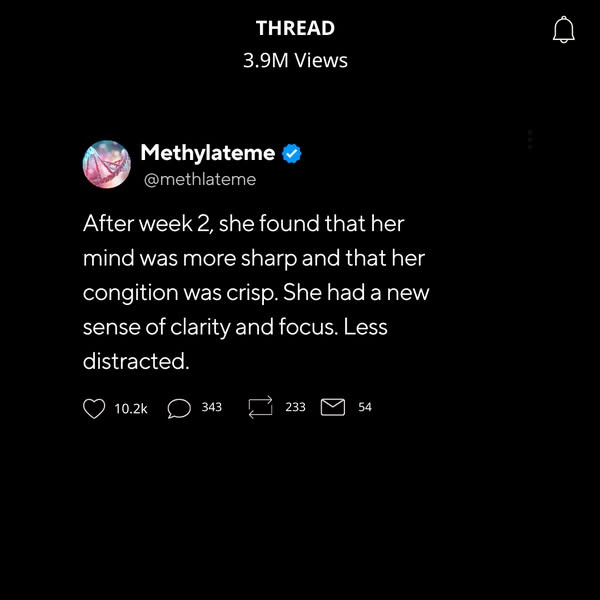Open the three-dot more options menu
600x600 pixels.
530,140
